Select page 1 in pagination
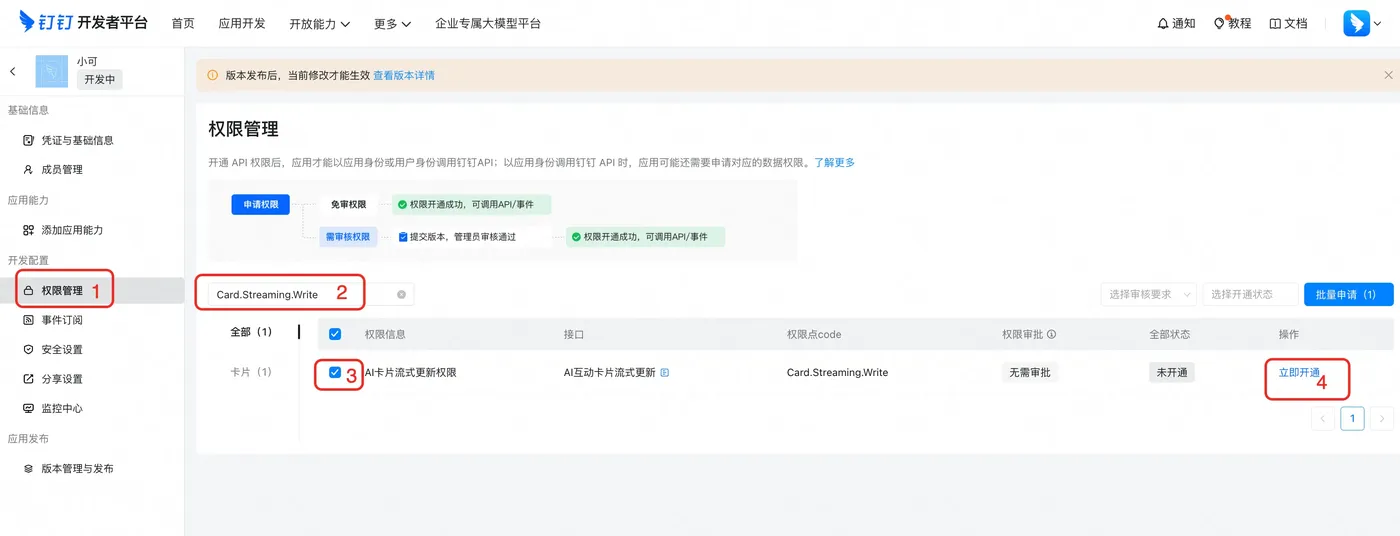Viewport: 1400px width, 536px height. pos(1352,418)
